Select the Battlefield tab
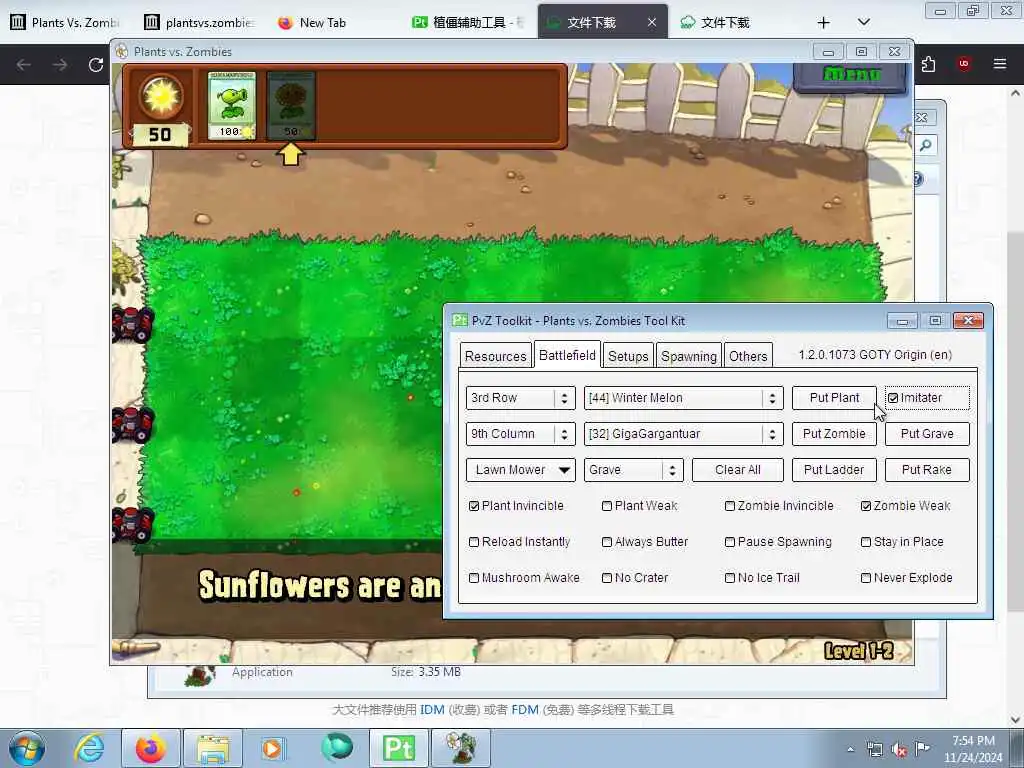Image resolution: width=1024 pixels, height=768 pixels. click(567, 355)
